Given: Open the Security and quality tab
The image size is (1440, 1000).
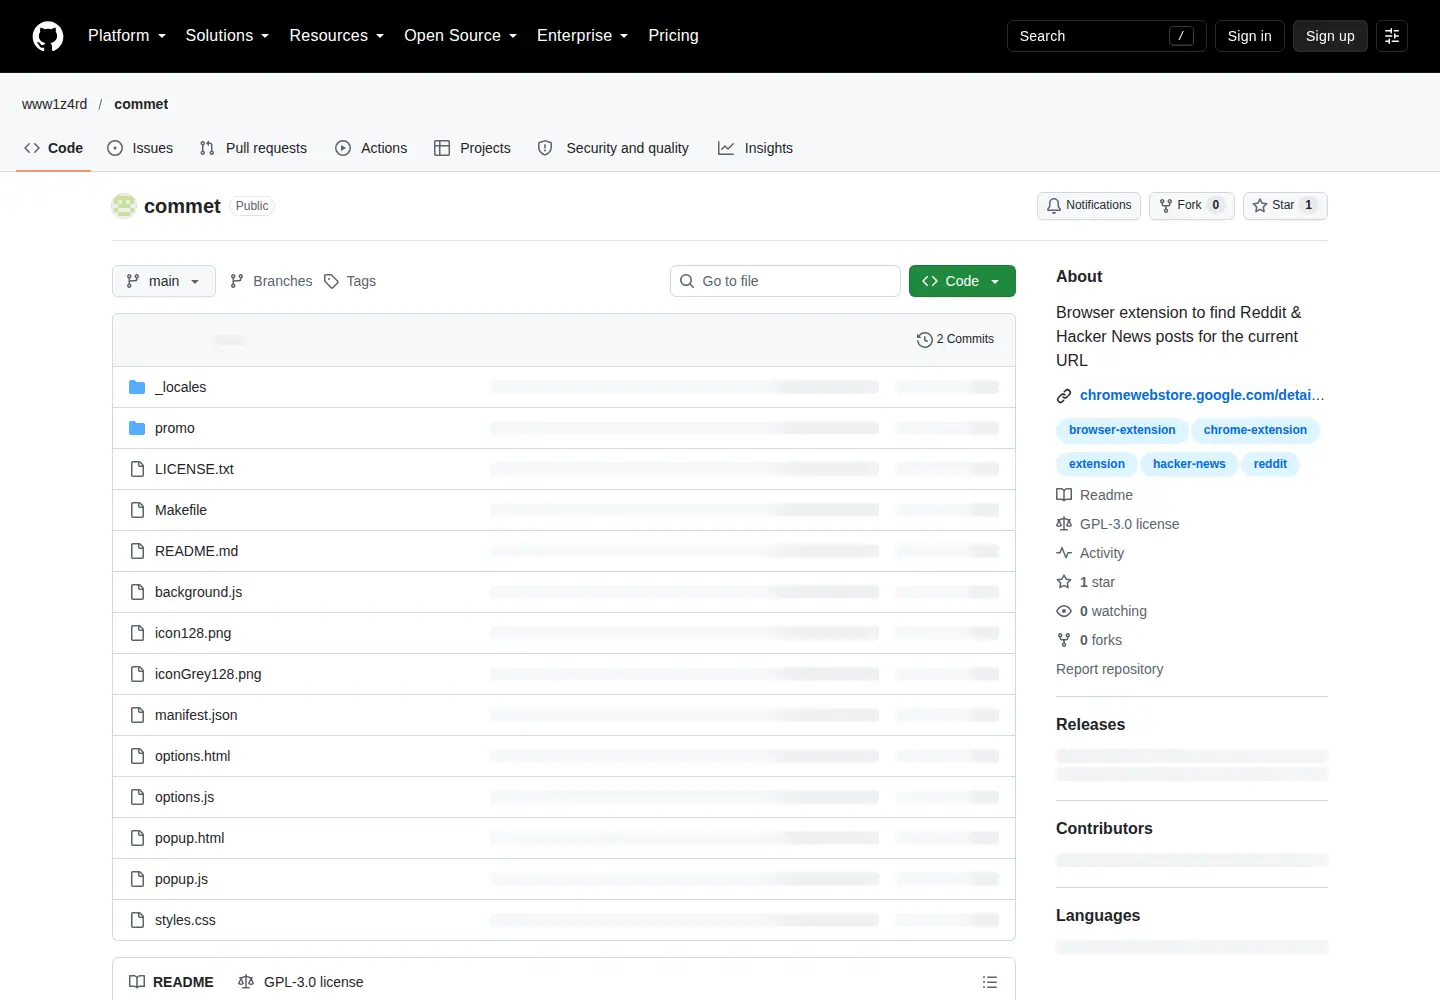Looking at the screenshot, I should [614, 148].
